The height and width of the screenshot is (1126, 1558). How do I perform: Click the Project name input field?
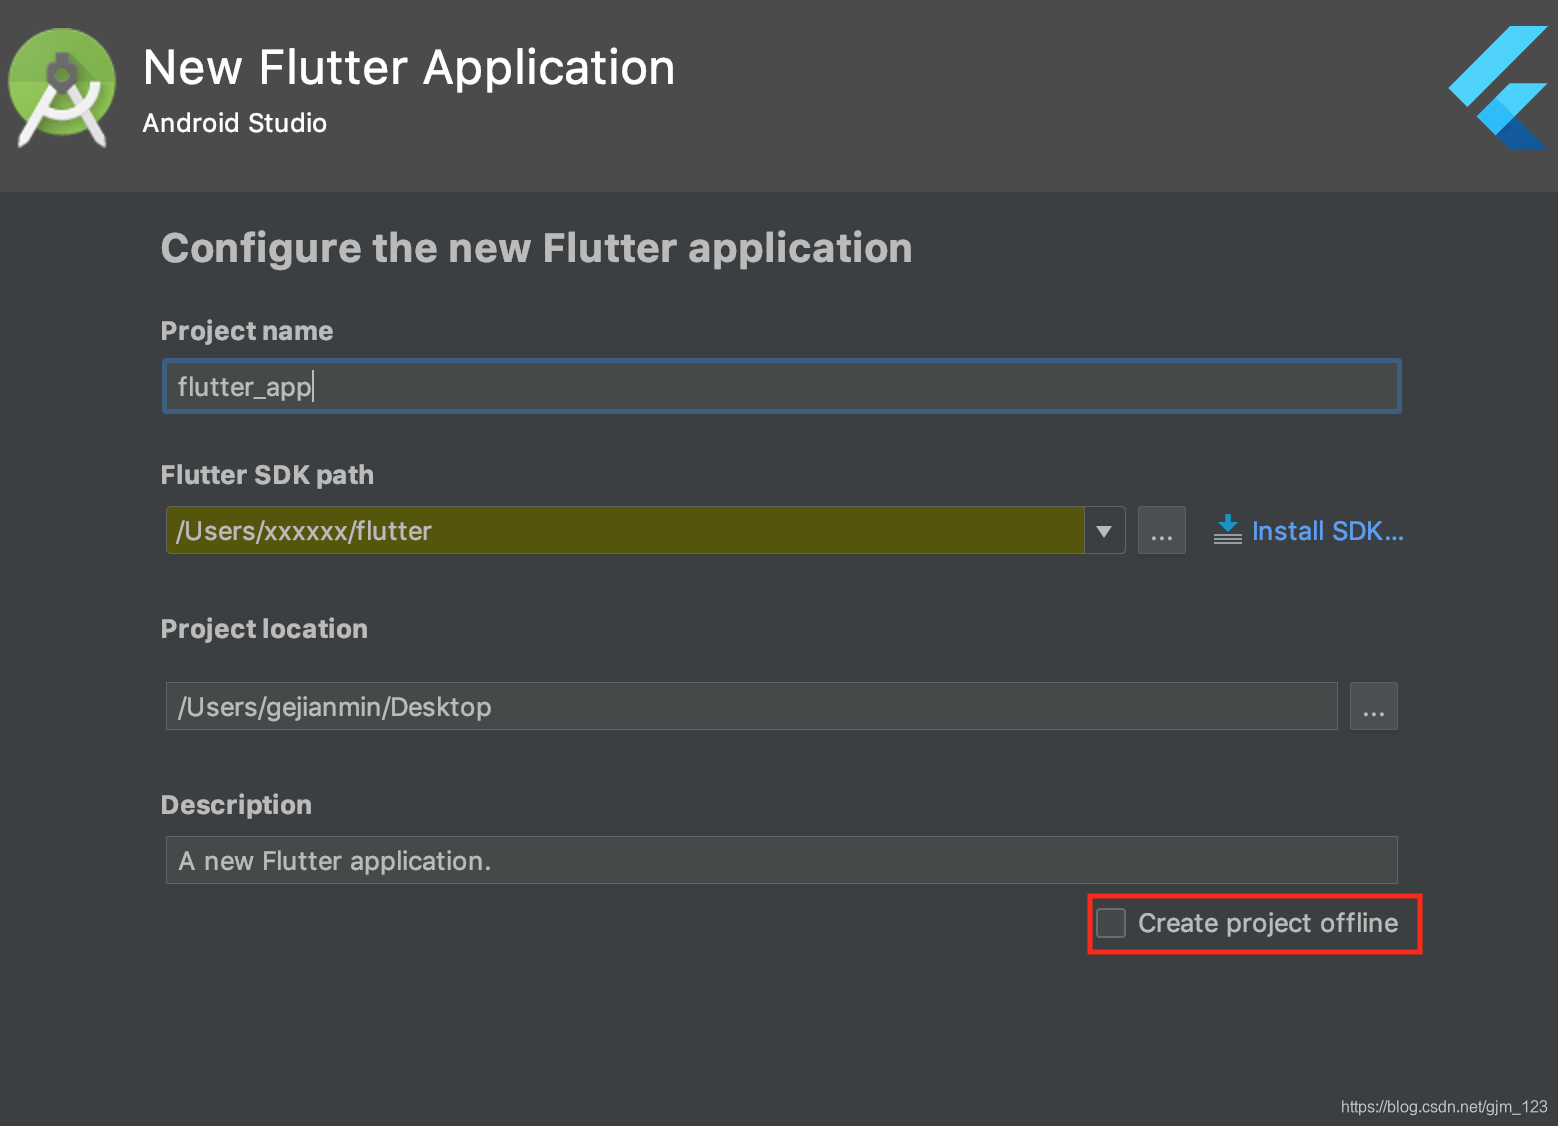coord(781,386)
